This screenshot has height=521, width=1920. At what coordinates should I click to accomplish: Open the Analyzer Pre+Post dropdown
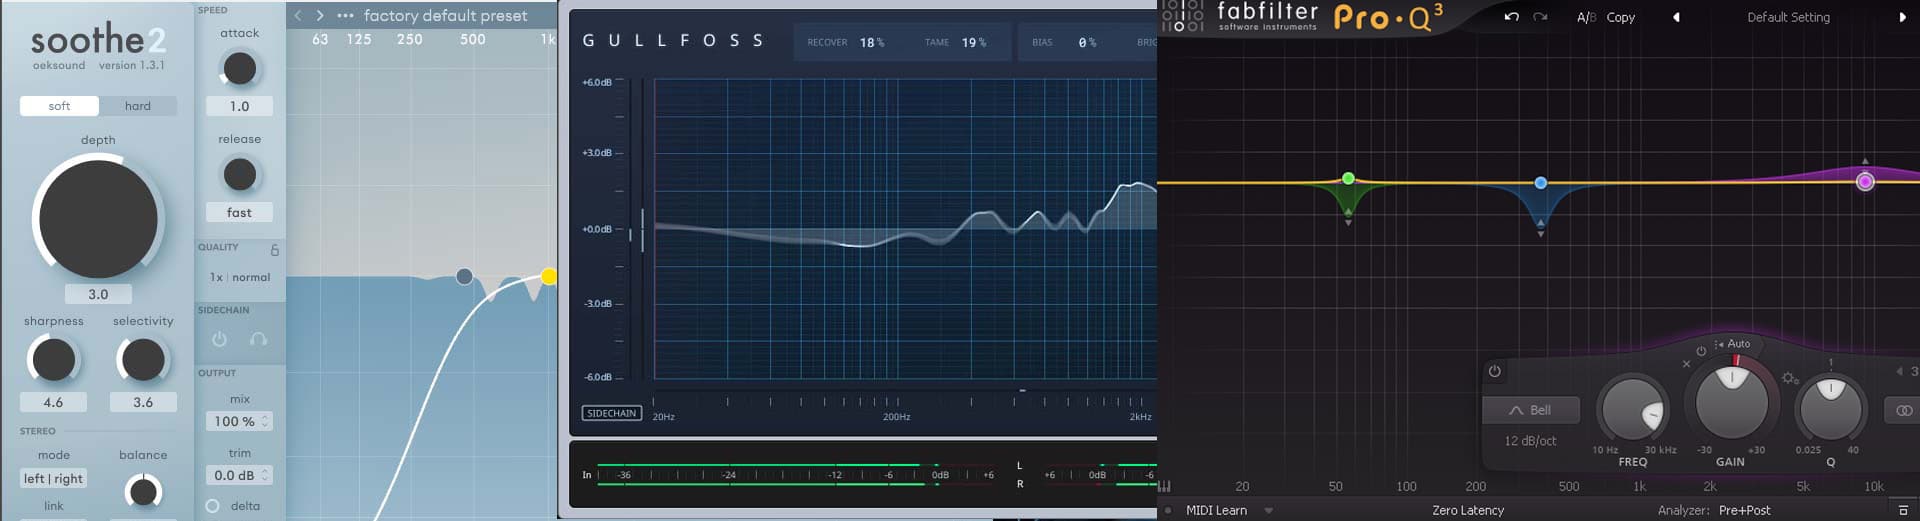[x=1744, y=510]
